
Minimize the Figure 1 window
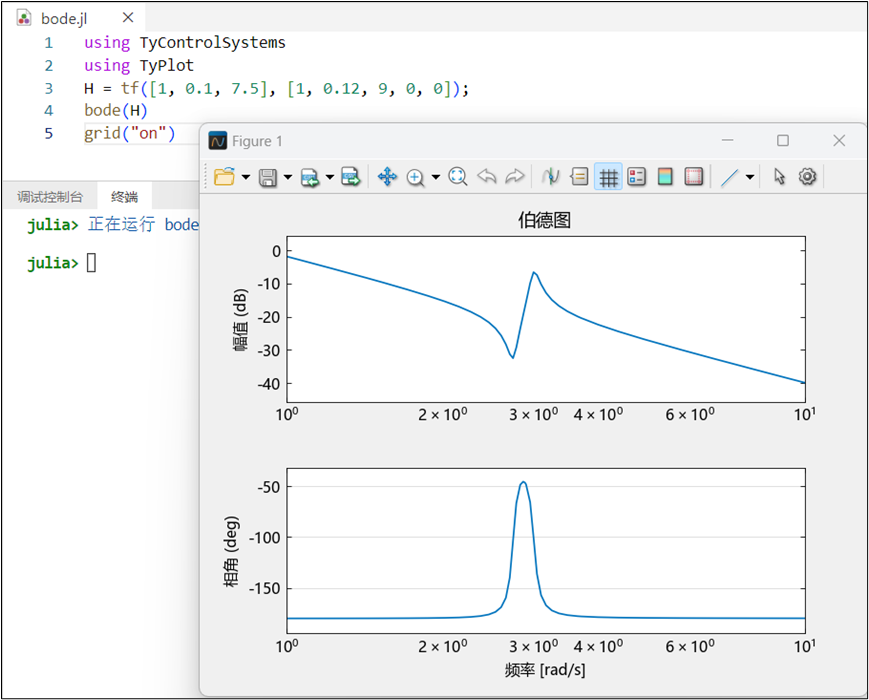point(728,141)
